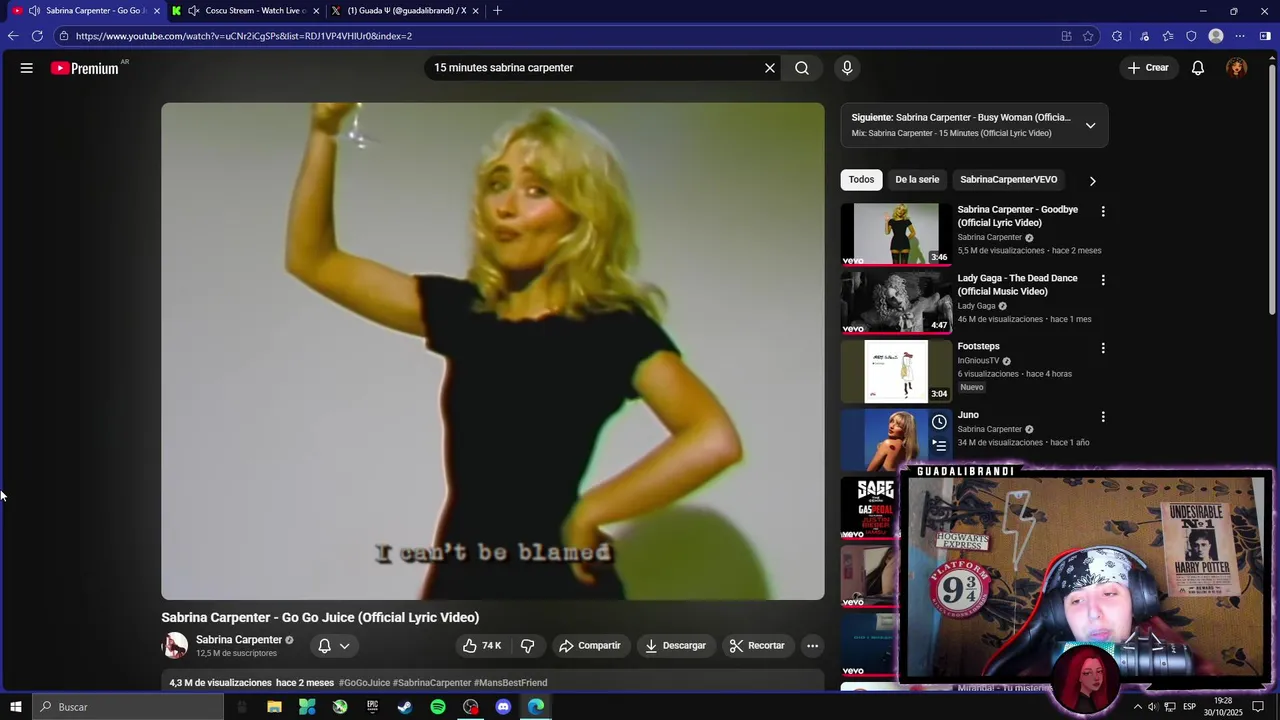
Task: Reload the page with refresh icon
Action: pos(37,36)
